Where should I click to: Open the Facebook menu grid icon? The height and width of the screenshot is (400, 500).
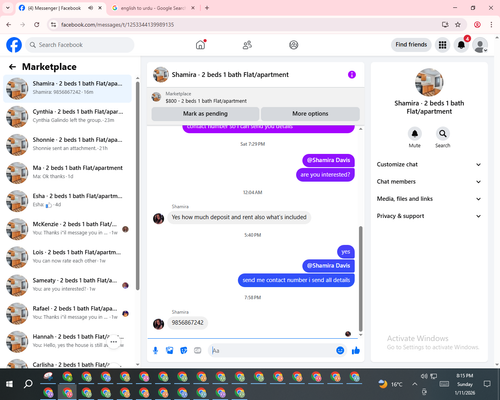point(442,45)
